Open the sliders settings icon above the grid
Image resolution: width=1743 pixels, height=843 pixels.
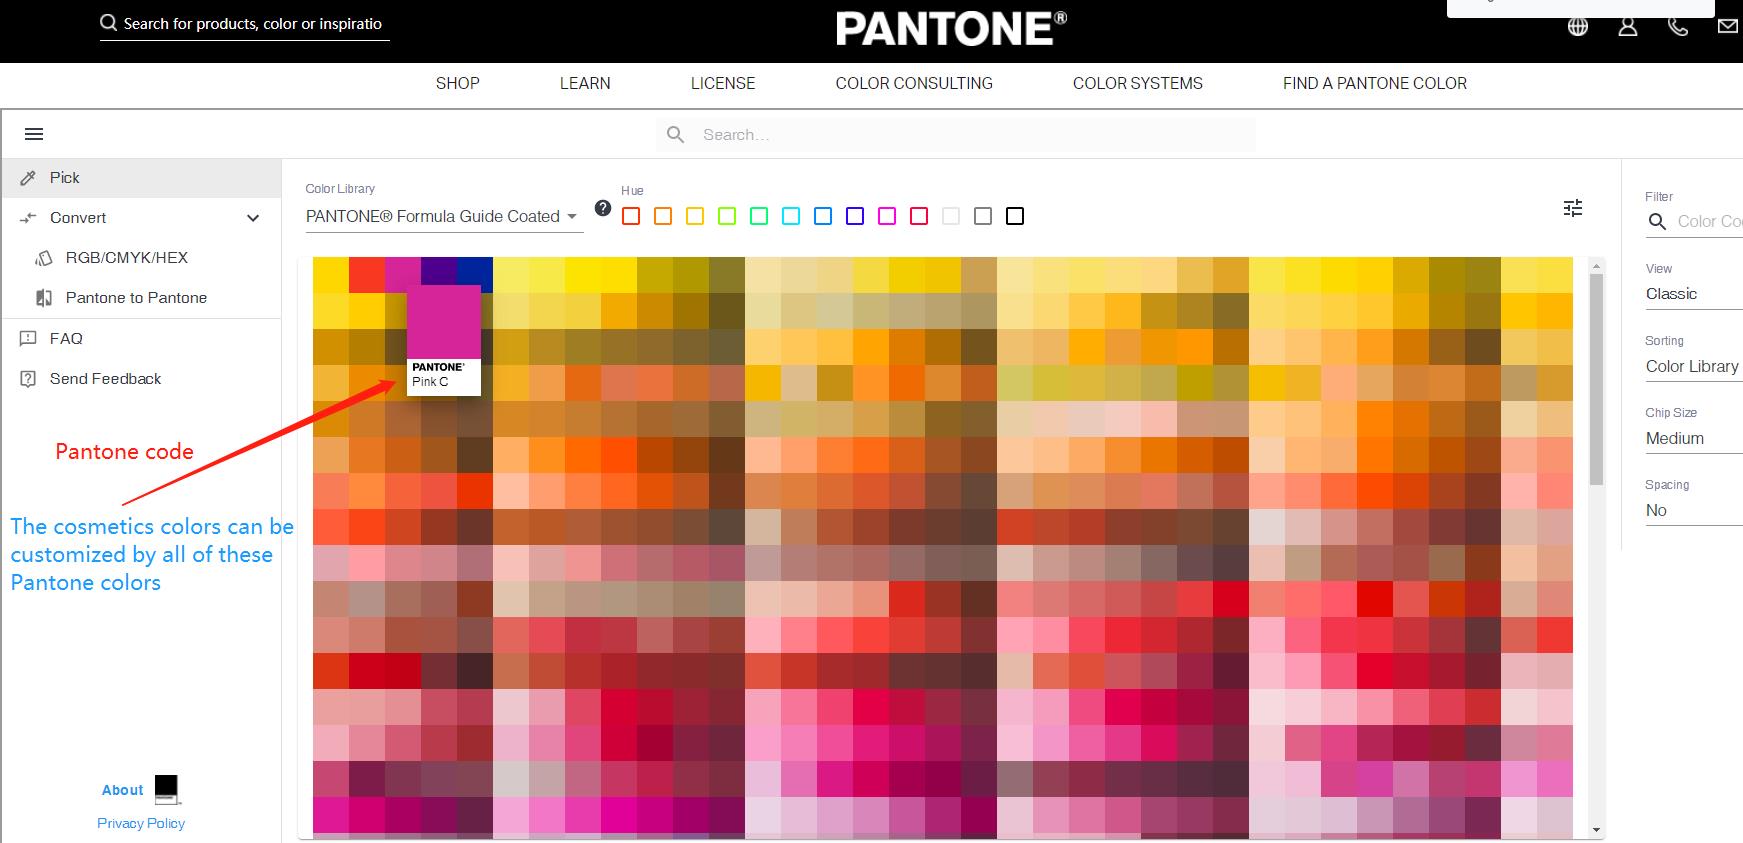click(1573, 208)
